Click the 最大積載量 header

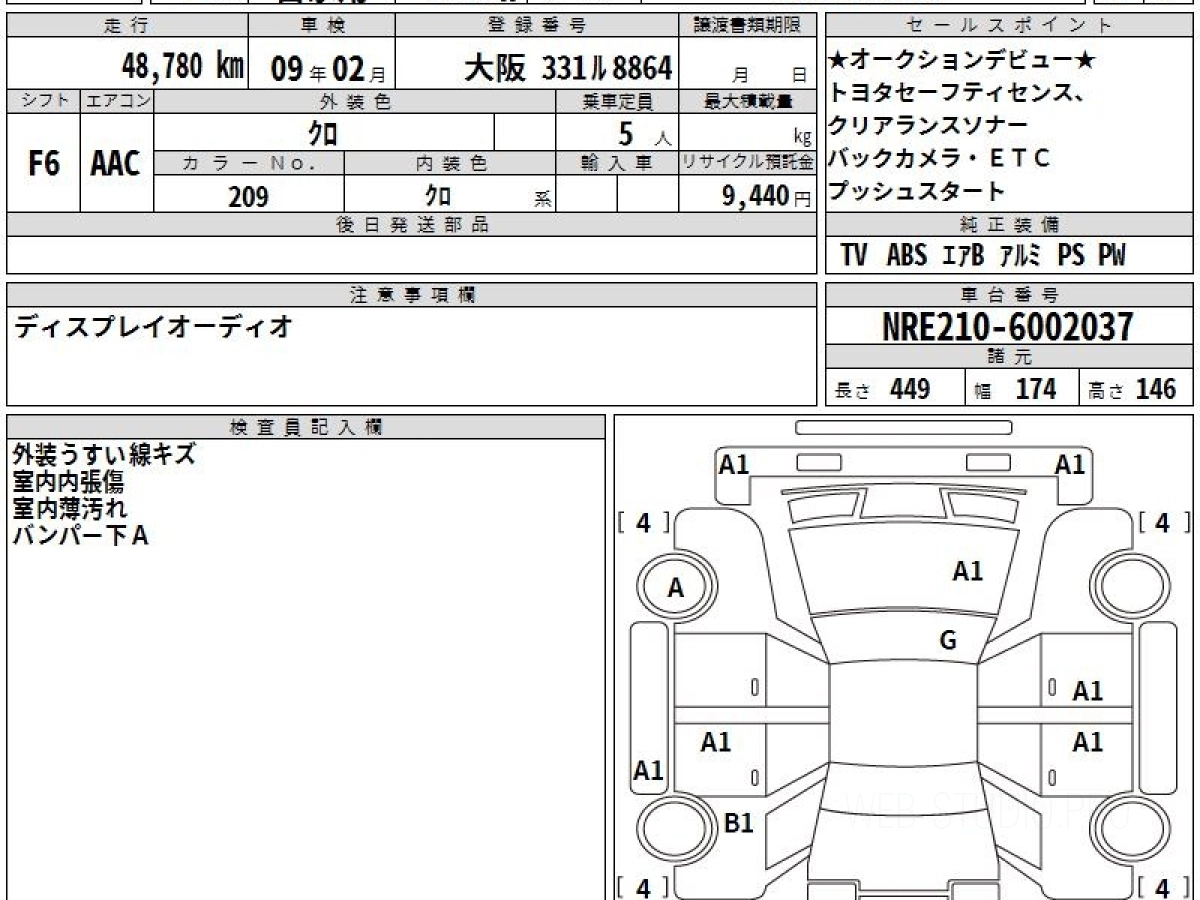pyautogui.click(x=748, y=101)
